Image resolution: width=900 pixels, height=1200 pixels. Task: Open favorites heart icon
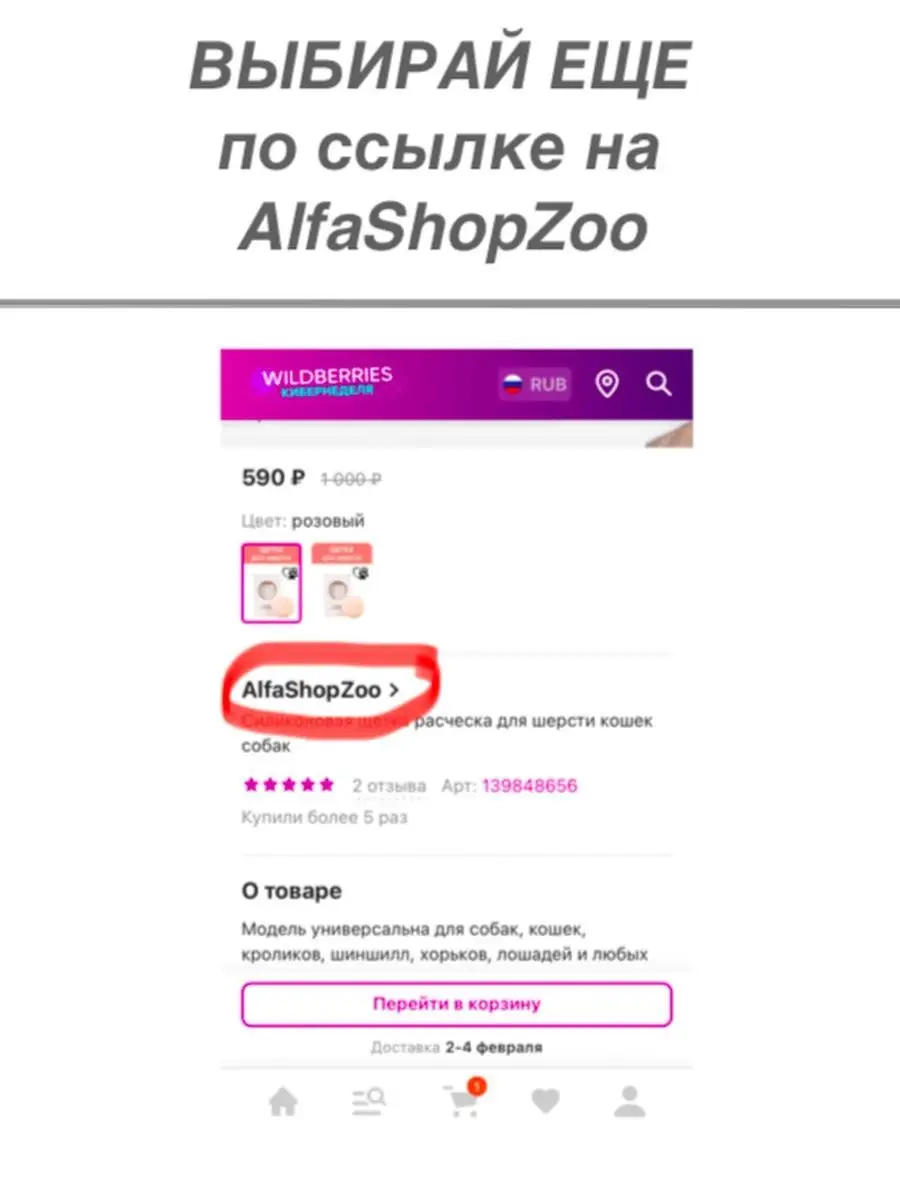click(545, 1102)
